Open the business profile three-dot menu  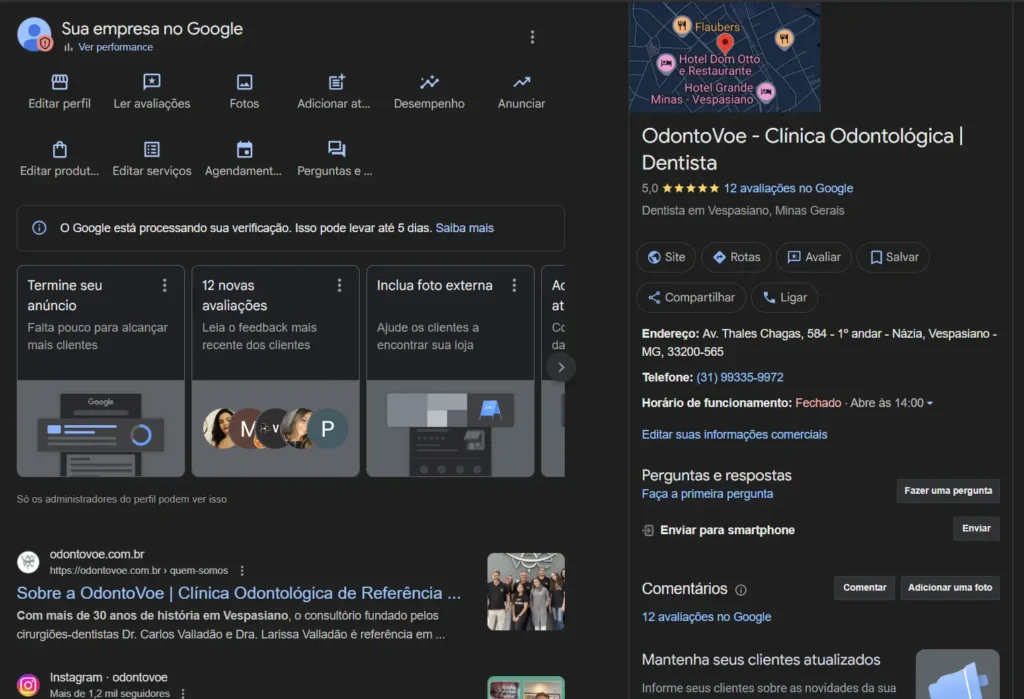[532, 37]
